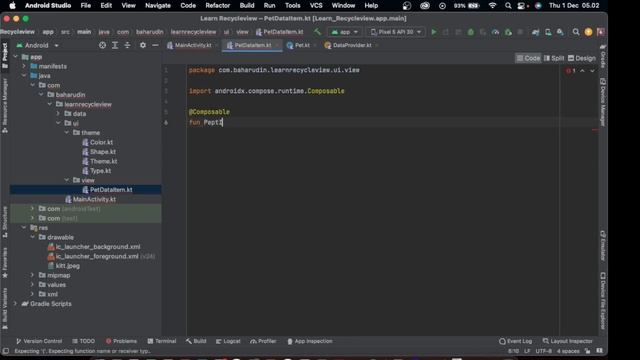Open the Device Manager toolbar icon
The height and width of the screenshot is (360, 640).
(x=548, y=32)
